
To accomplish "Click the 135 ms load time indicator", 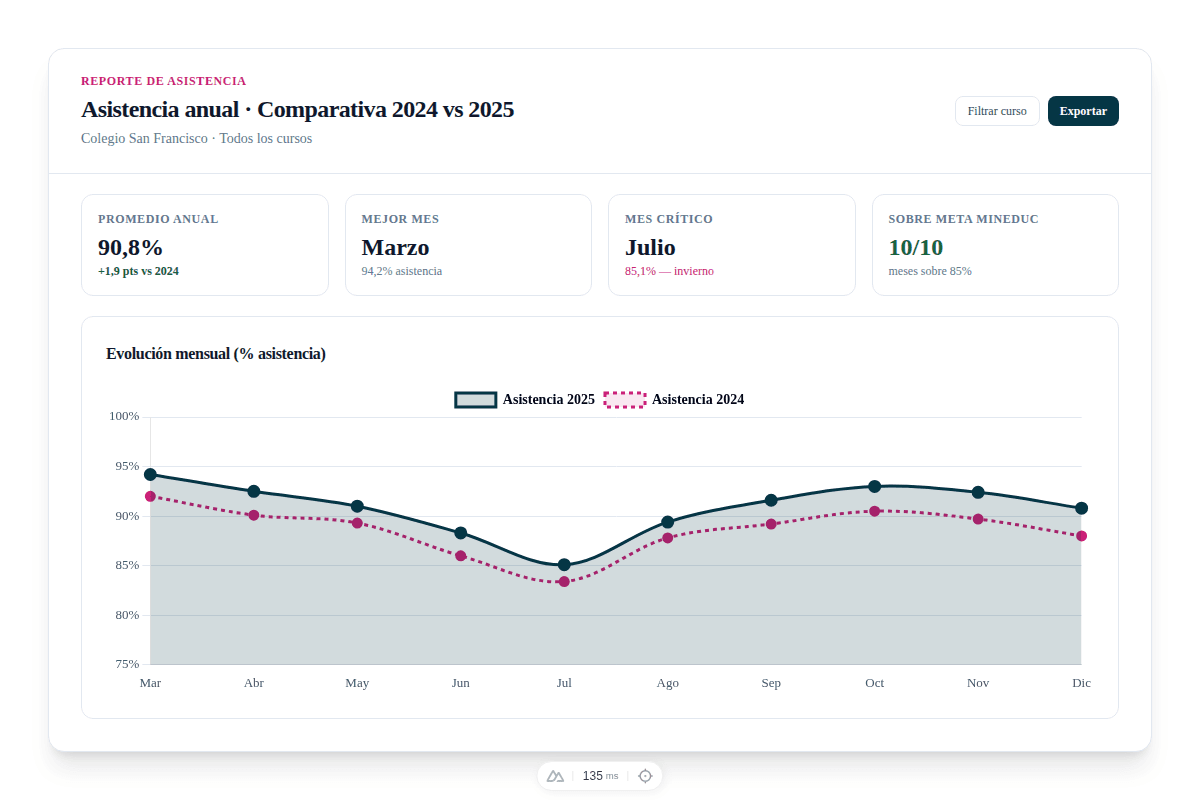I will 600,776.
